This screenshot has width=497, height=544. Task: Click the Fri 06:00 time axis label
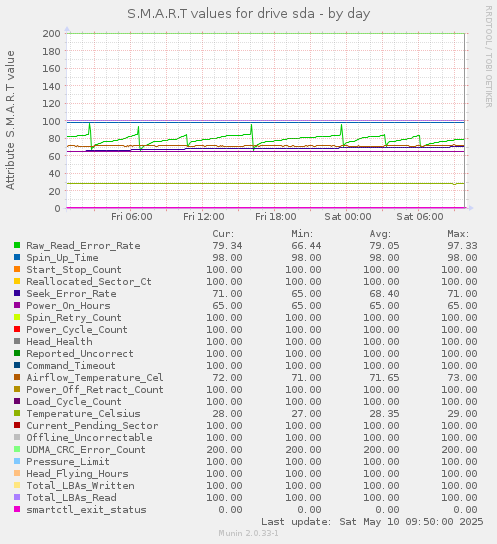click(x=131, y=217)
